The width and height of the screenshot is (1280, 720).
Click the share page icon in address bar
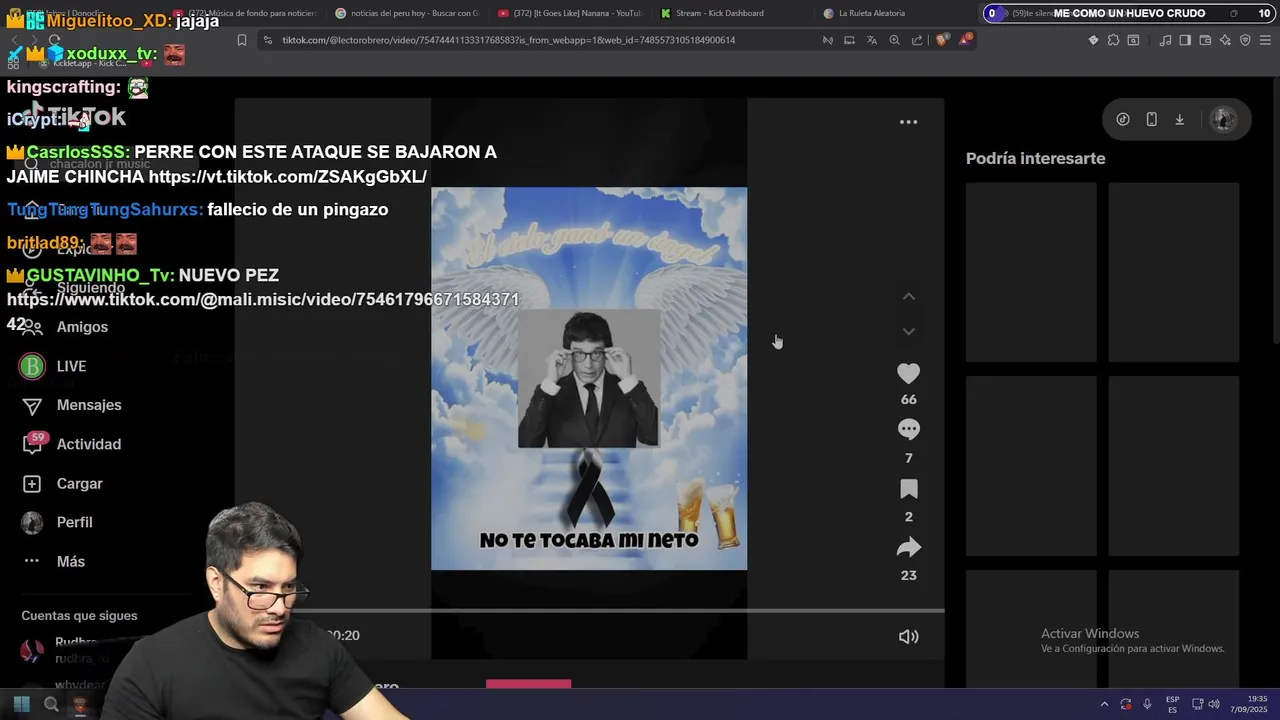pyautogui.click(x=917, y=40)
